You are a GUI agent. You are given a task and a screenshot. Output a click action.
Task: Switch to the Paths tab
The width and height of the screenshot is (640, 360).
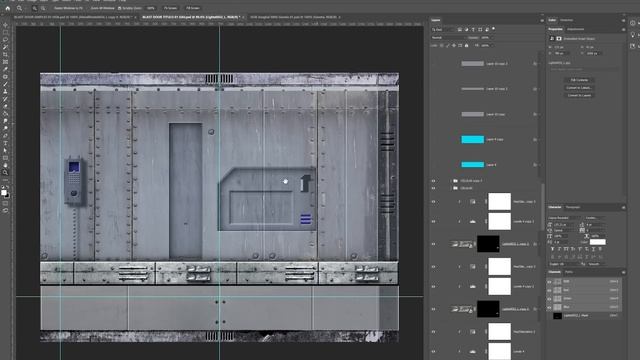pyautogui.click(x=569, y=272)
